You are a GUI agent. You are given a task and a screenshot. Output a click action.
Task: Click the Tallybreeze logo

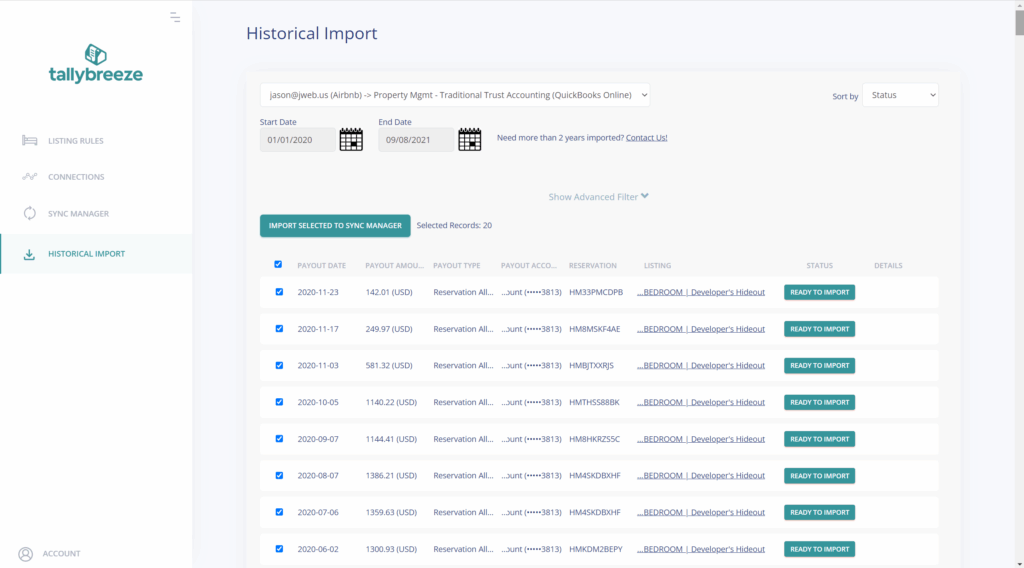click(95, 62)
